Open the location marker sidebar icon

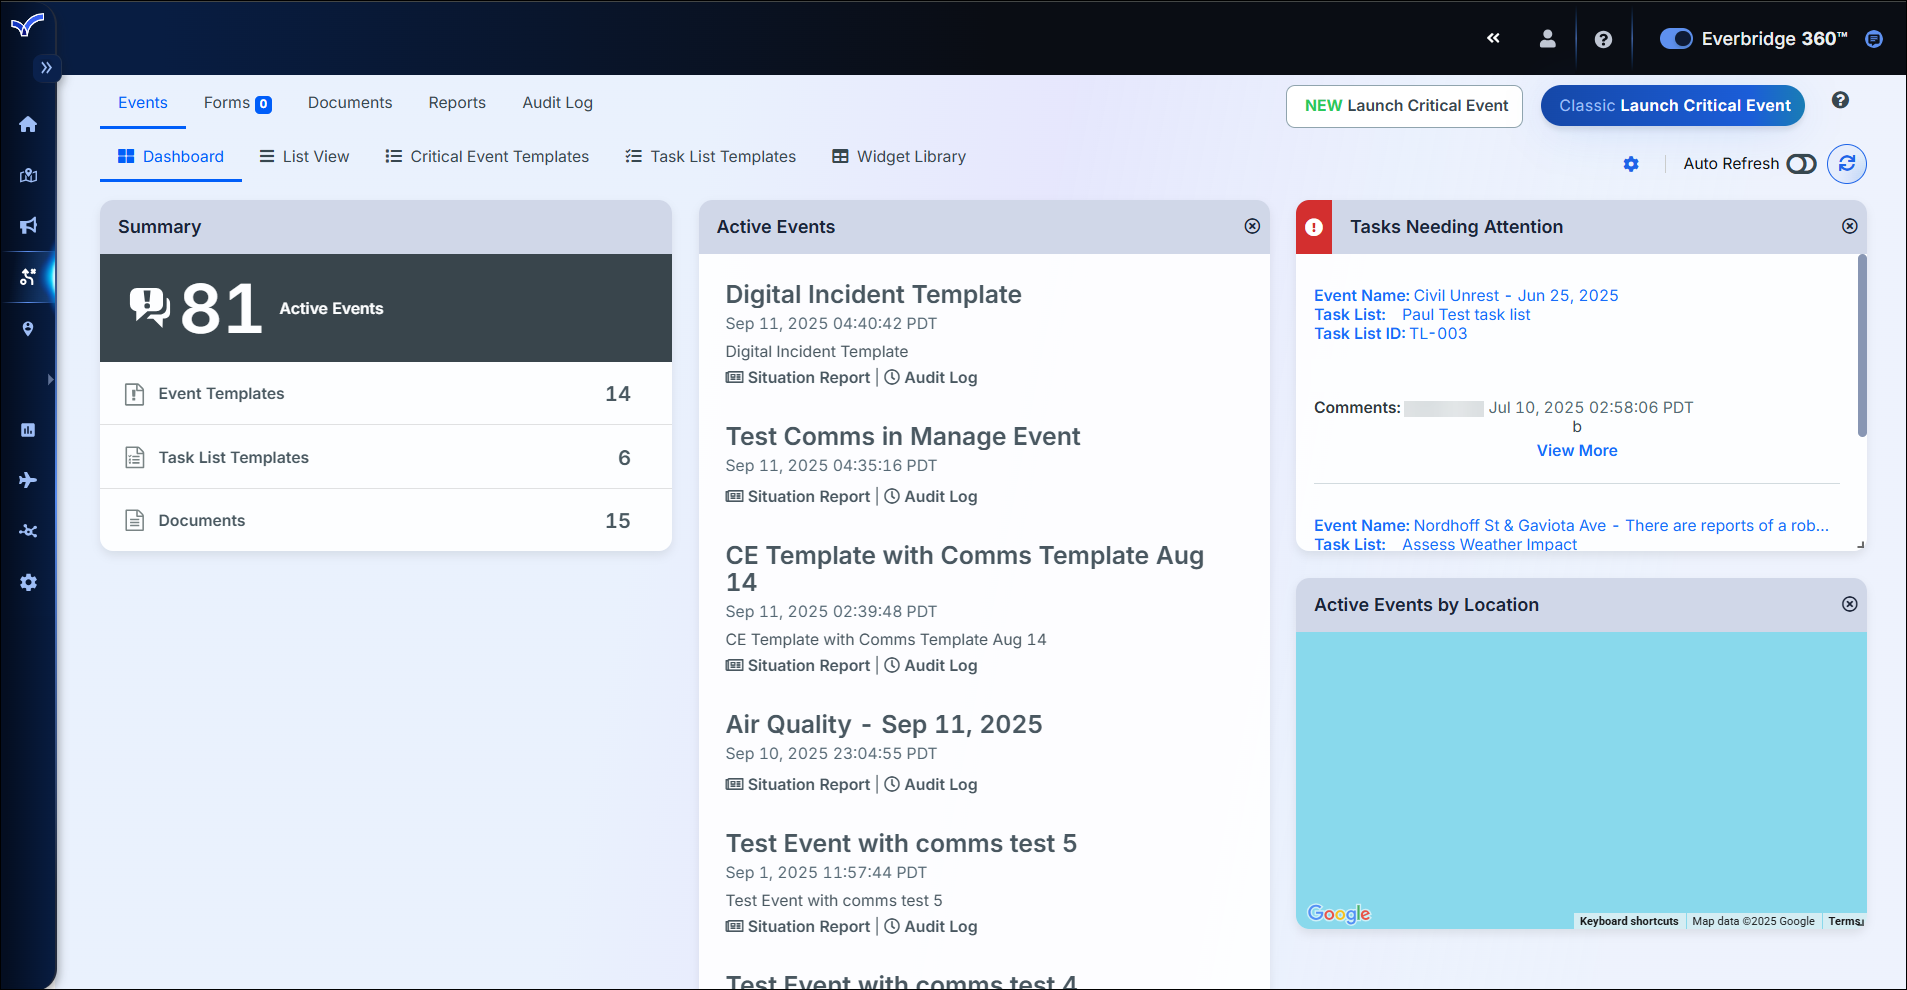(28, 328)
